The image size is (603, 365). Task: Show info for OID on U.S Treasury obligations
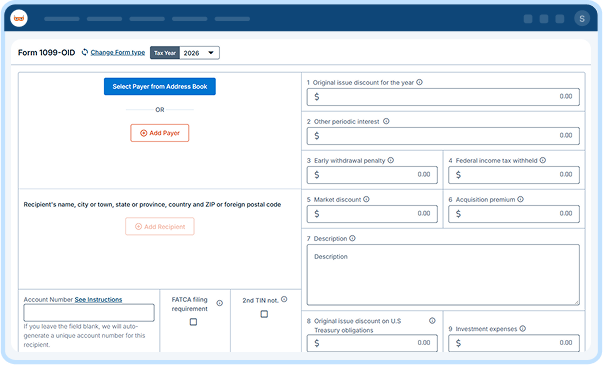point(432,320)
